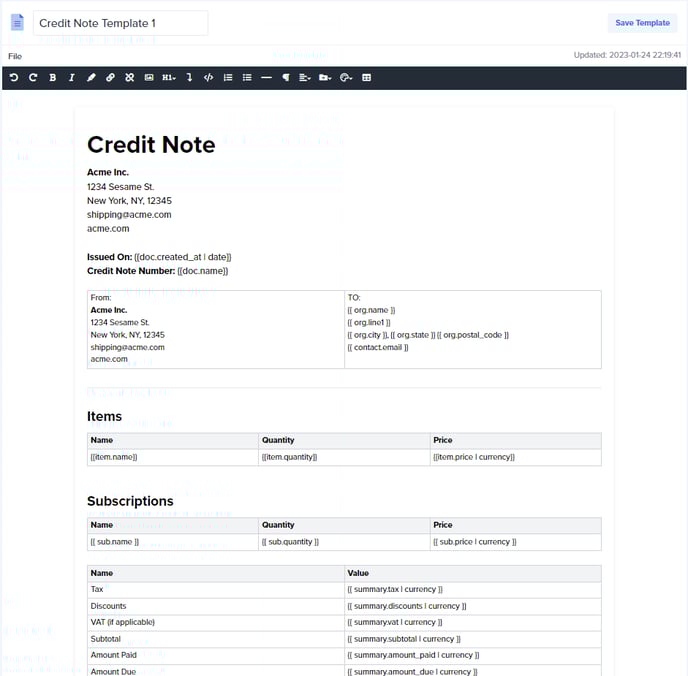Click the Redo icon in the toolbar
Image resolution: width=688 pixels, height=676 pixels.
point(33,78)
